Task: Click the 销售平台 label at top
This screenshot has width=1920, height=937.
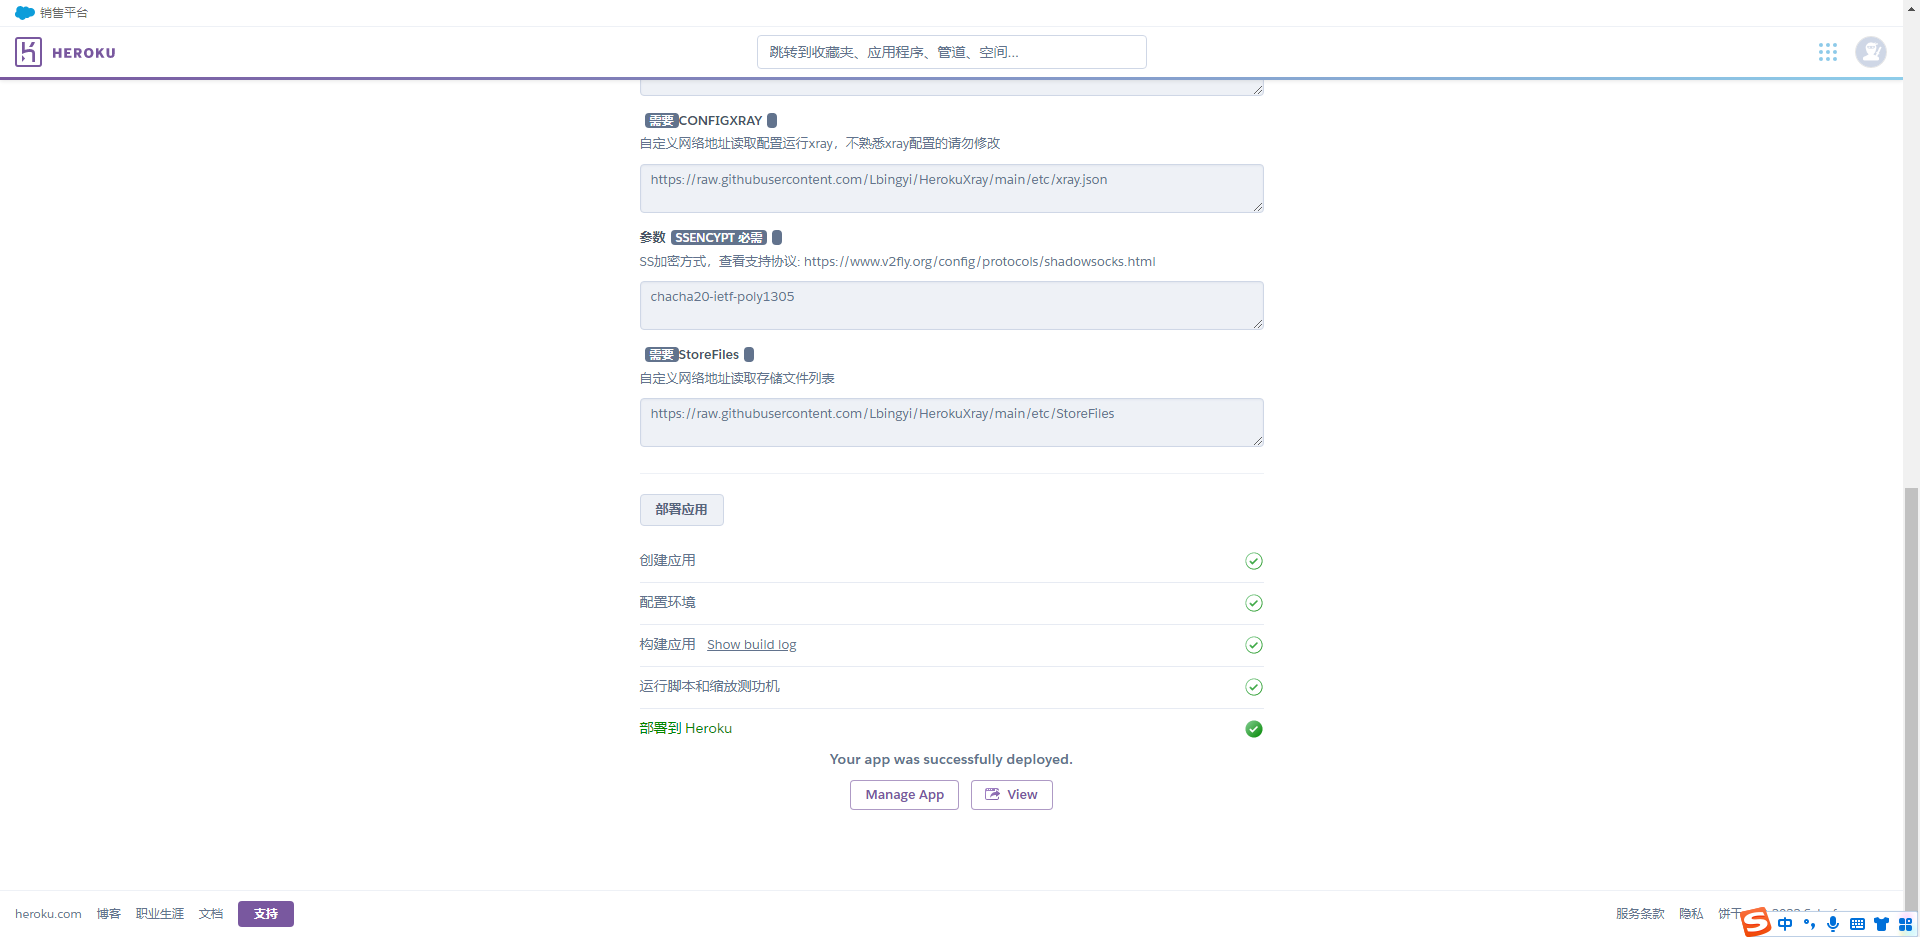Action: point(64,13)
